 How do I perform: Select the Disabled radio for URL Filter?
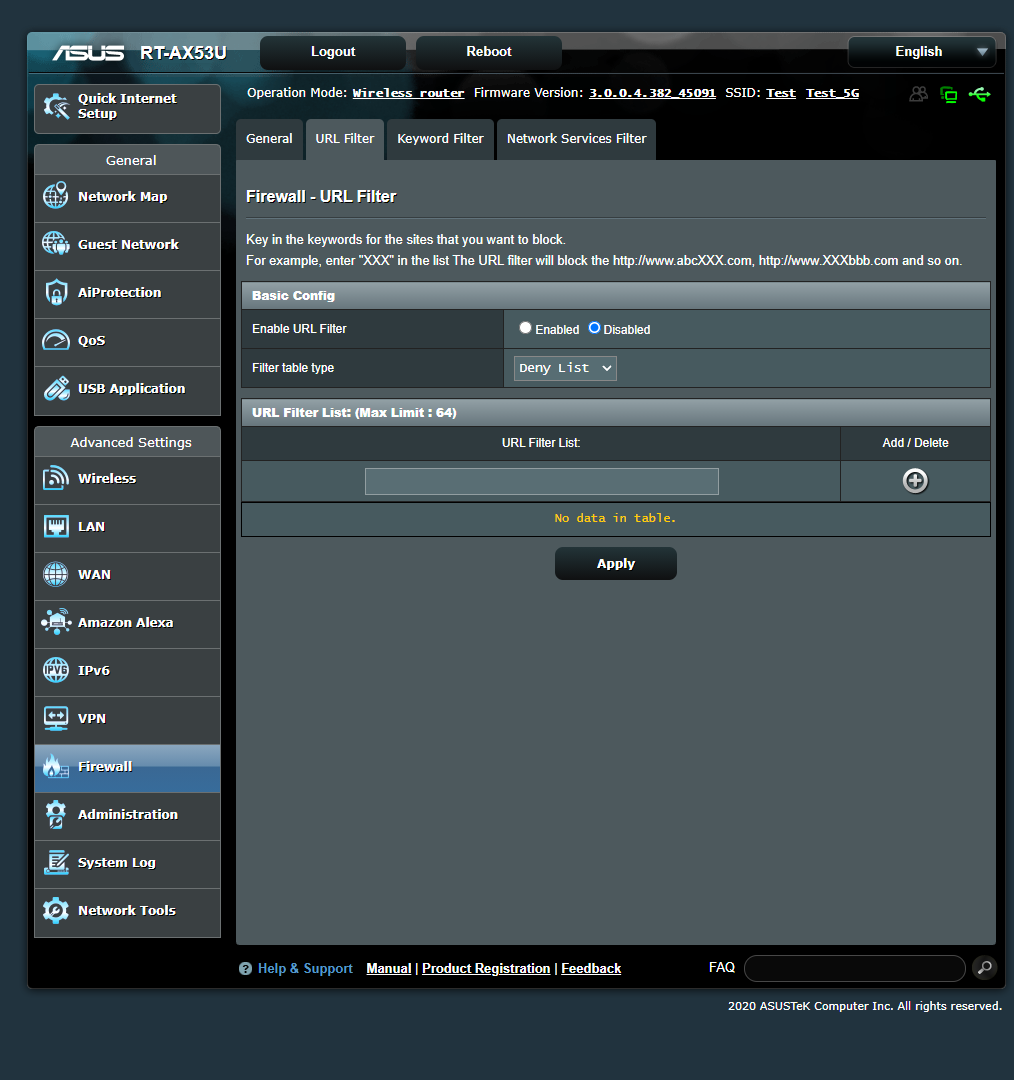(x=594, y=328)
